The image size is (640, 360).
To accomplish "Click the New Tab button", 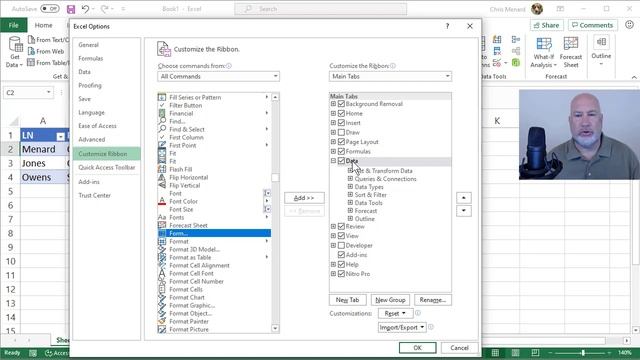I will pos(347,300).
